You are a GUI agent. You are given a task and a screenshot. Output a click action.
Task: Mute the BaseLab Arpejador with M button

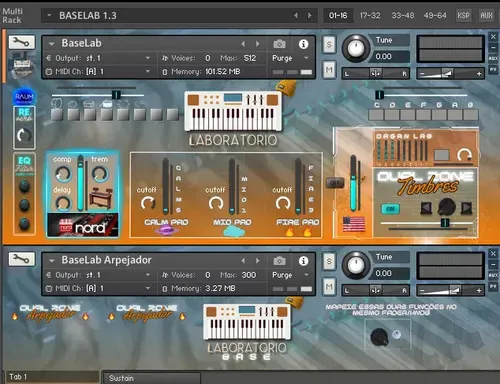click(329, 287)
